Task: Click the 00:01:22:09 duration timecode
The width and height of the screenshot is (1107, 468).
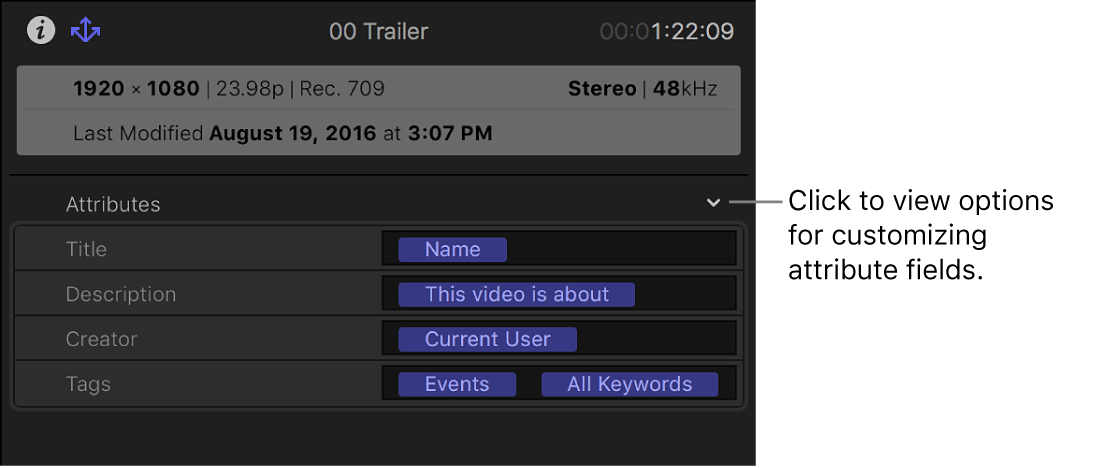Action: tap(667, 31)
